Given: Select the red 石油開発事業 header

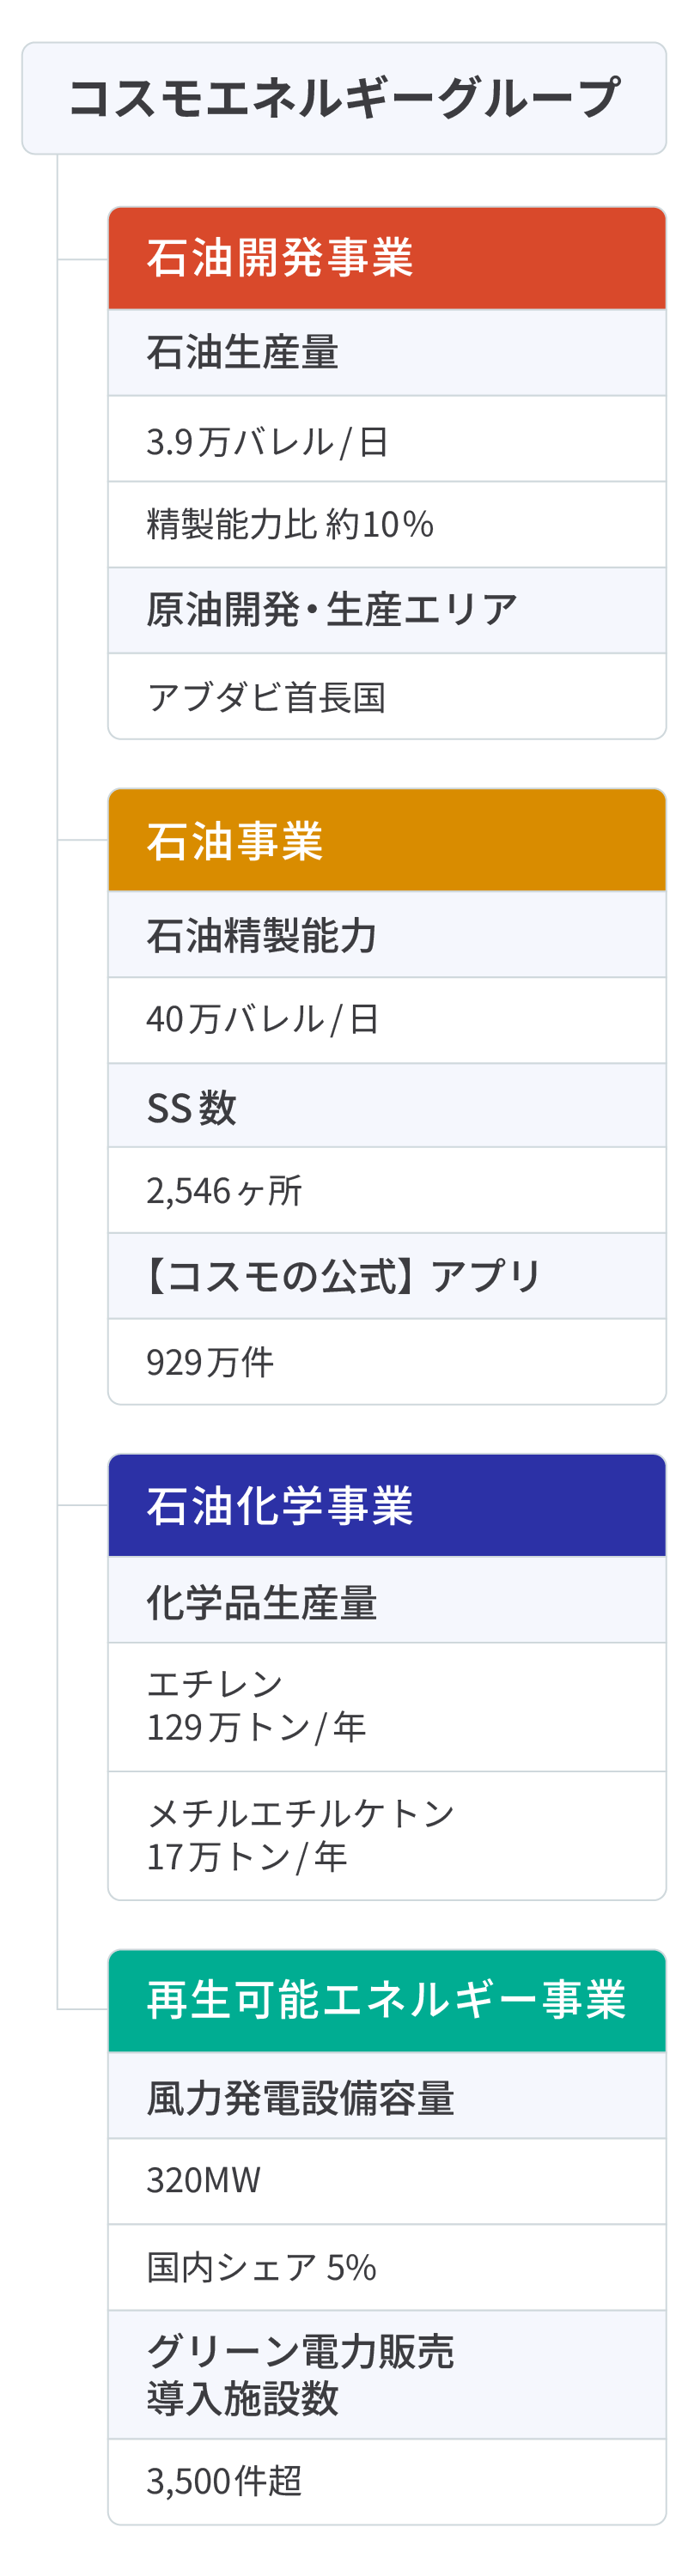Looking at the screenshot, I should [x=387, y=258].
